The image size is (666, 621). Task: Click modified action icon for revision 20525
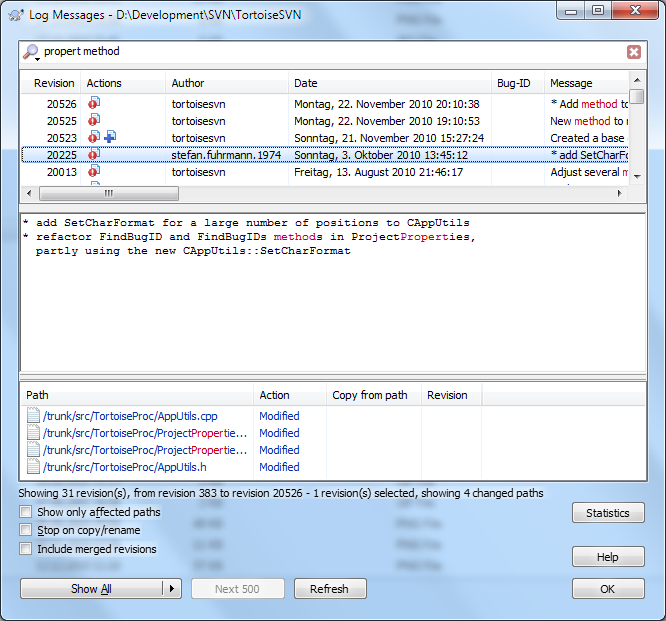click(94, 121)
